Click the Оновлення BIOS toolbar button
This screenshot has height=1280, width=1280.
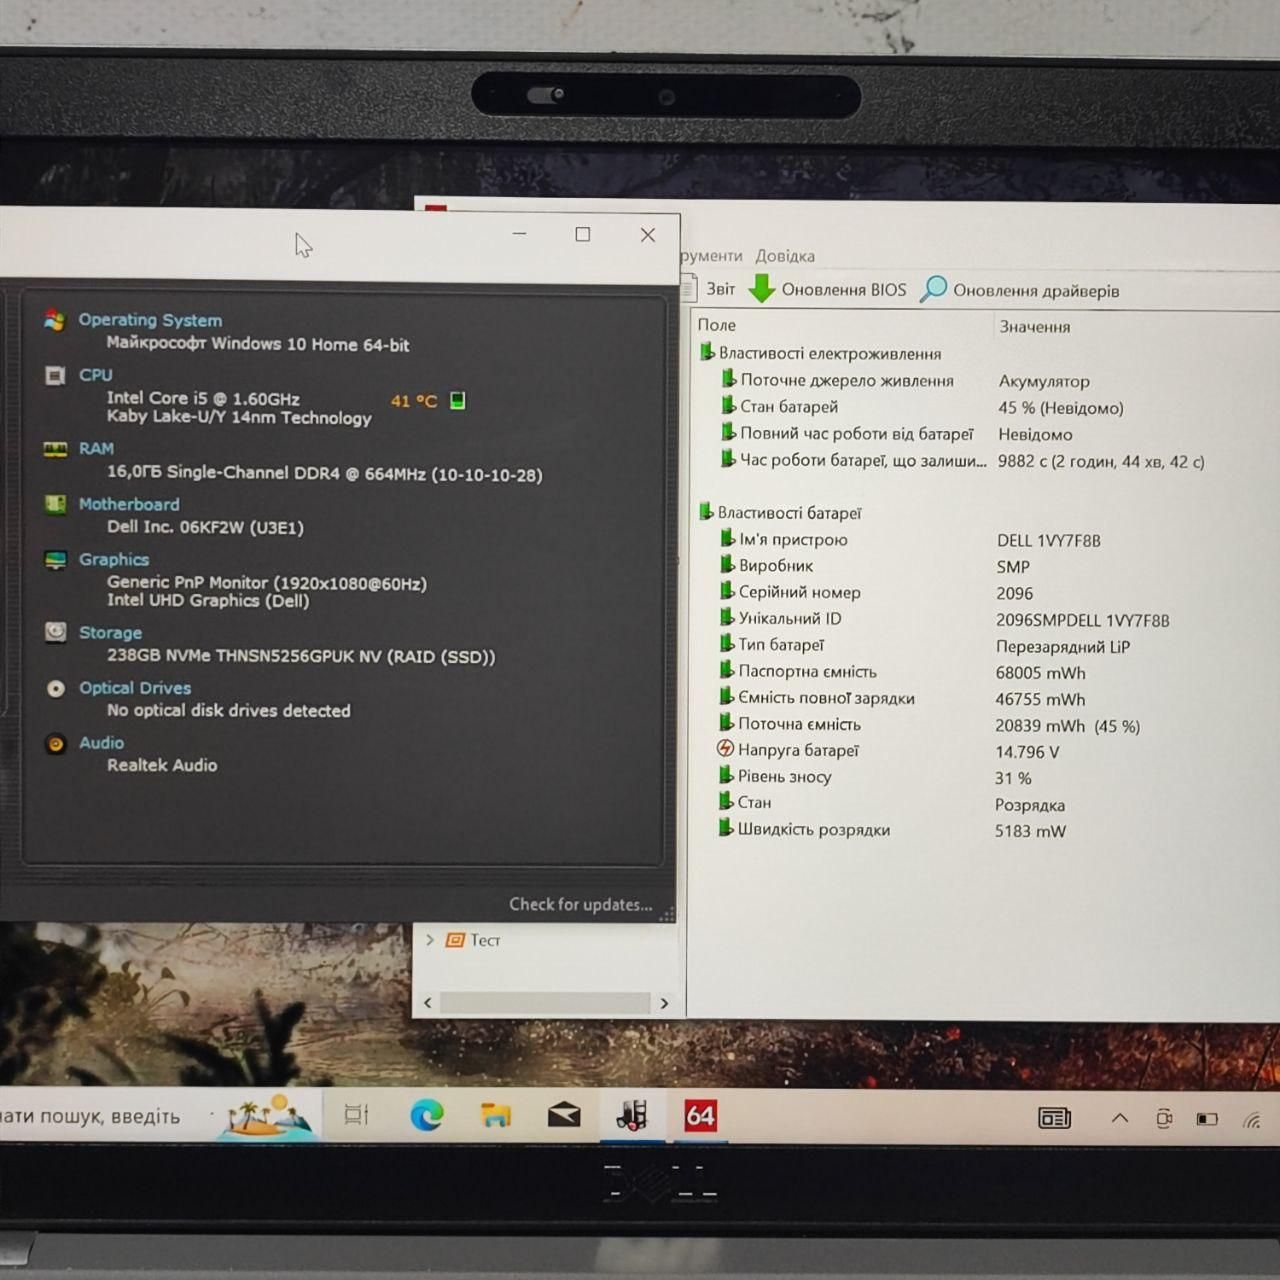point(828,289)
